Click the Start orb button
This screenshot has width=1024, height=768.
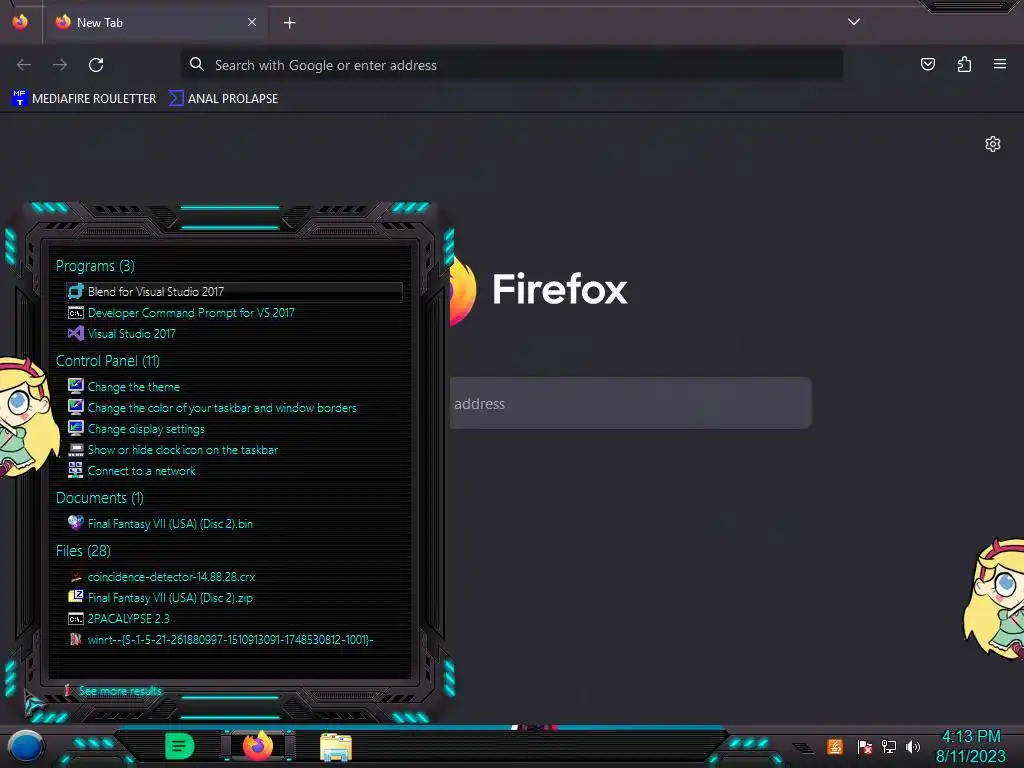(25, 746)
